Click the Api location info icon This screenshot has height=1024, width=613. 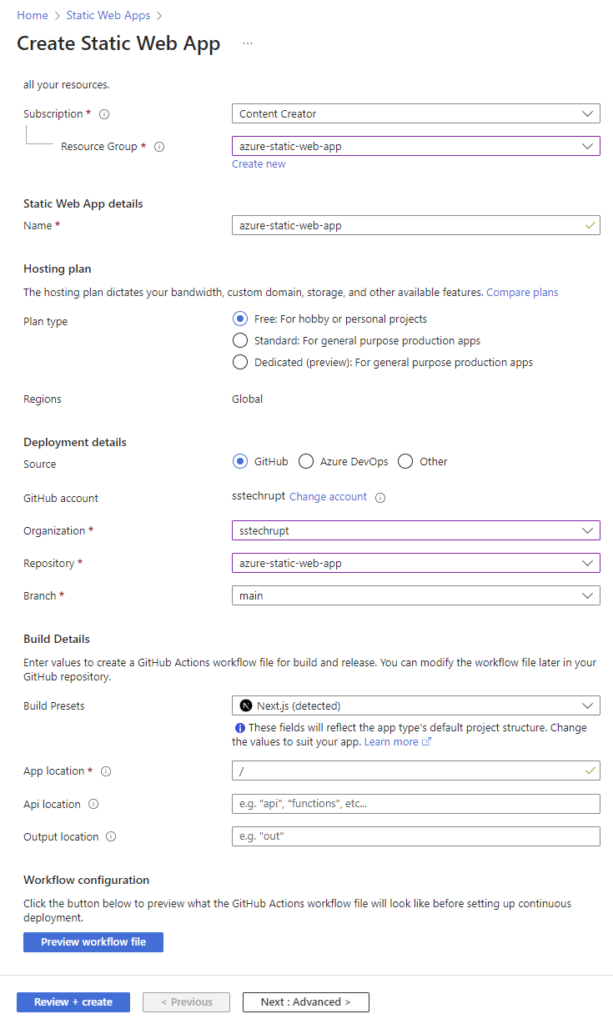(x=92, y=803)
